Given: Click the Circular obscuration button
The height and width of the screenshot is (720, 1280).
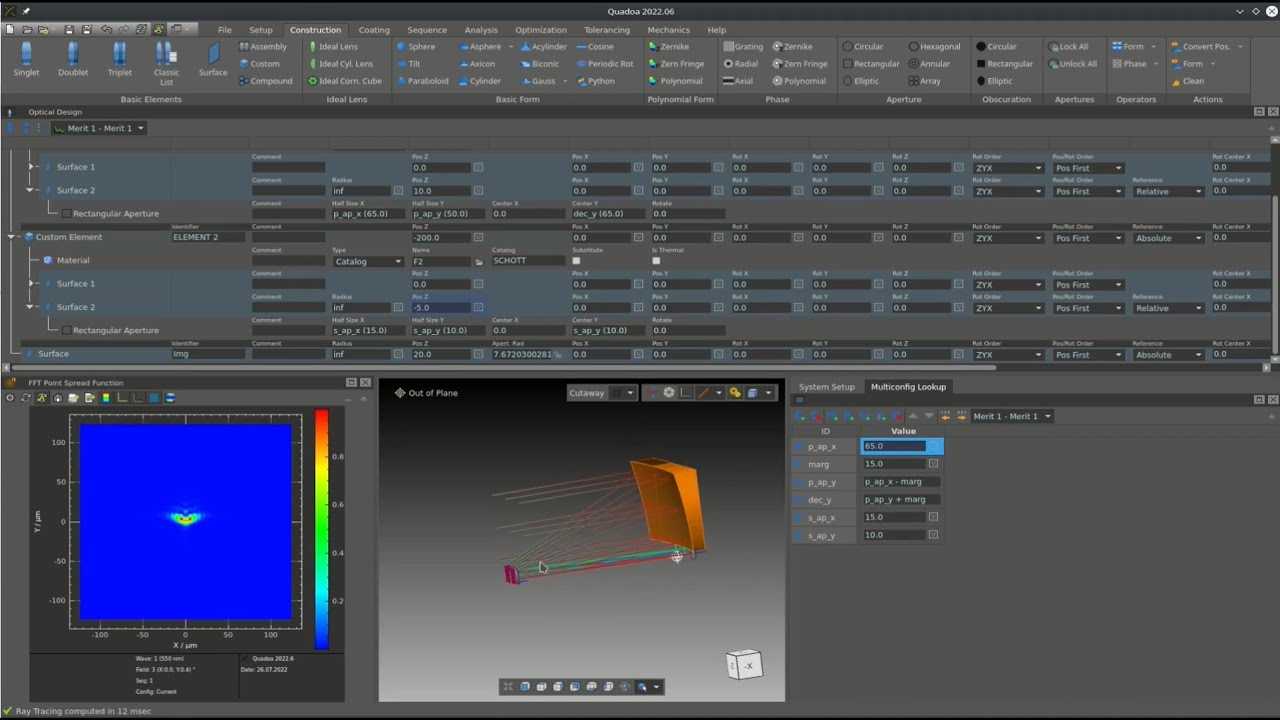Looking at the screenshot, I should [996, 47].
